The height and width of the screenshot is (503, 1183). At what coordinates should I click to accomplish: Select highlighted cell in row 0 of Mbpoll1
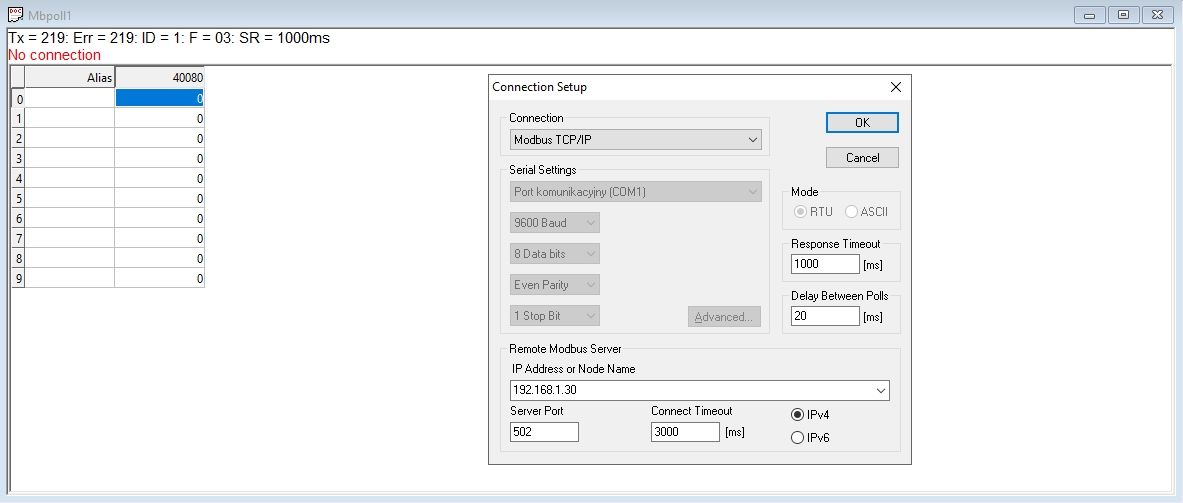click(159, 98)
